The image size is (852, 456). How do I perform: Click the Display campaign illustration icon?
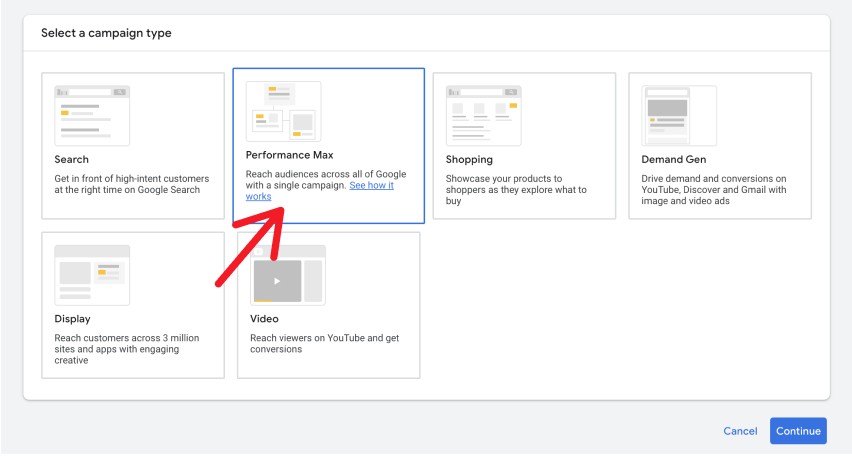92,273
